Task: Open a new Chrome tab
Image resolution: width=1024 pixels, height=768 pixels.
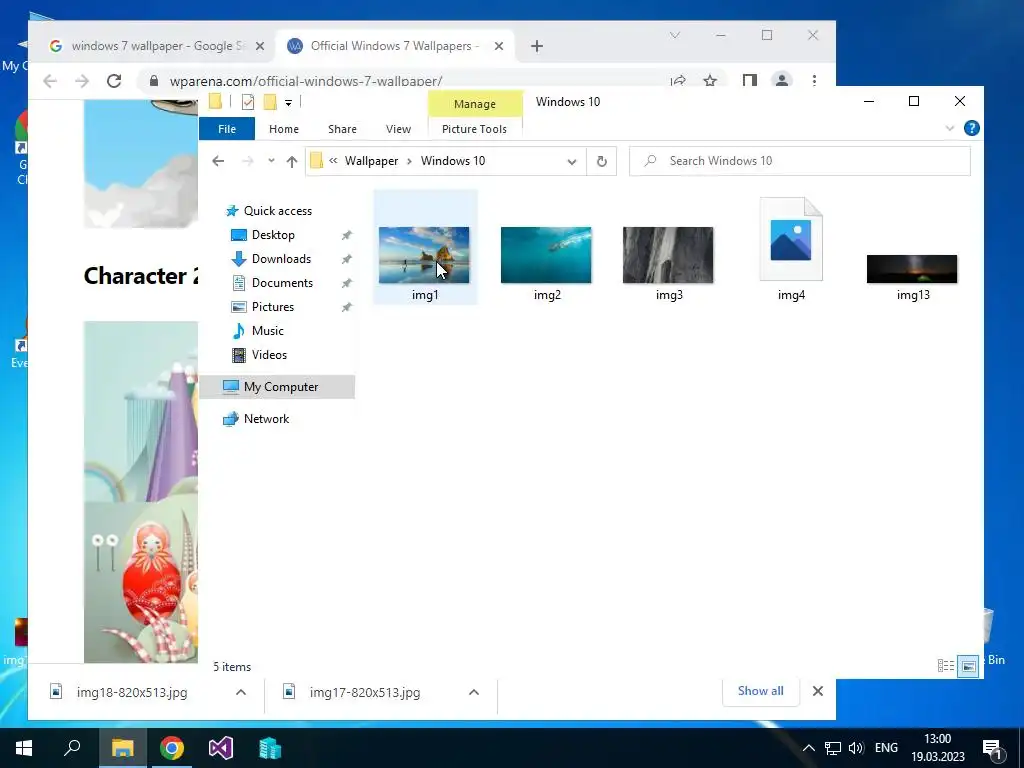Action: coord(537,46)
